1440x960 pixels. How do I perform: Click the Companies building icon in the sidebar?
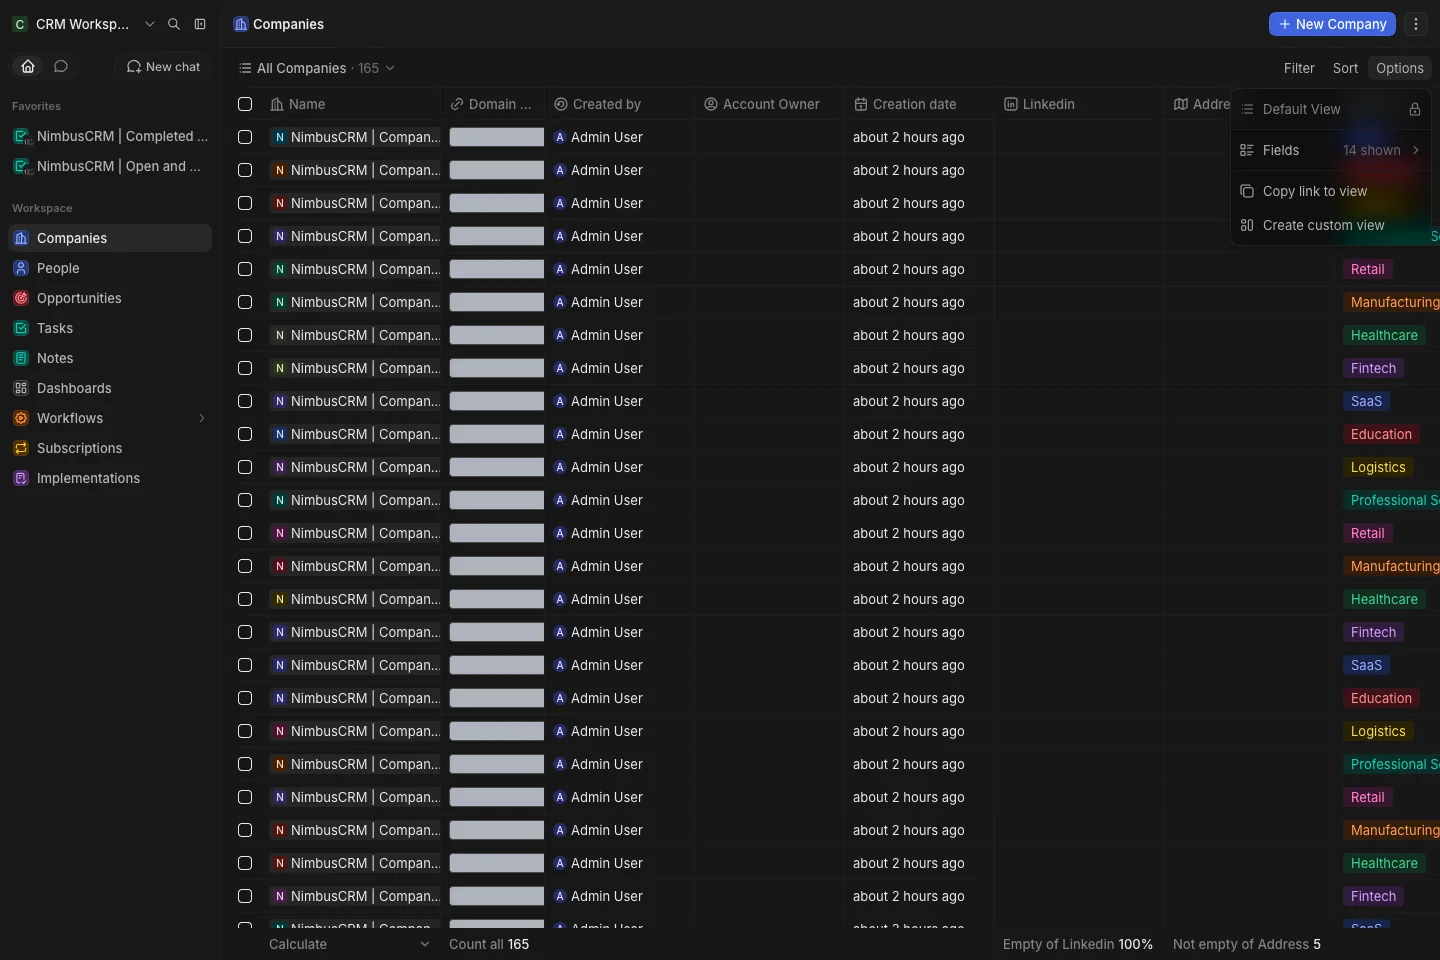21,238
